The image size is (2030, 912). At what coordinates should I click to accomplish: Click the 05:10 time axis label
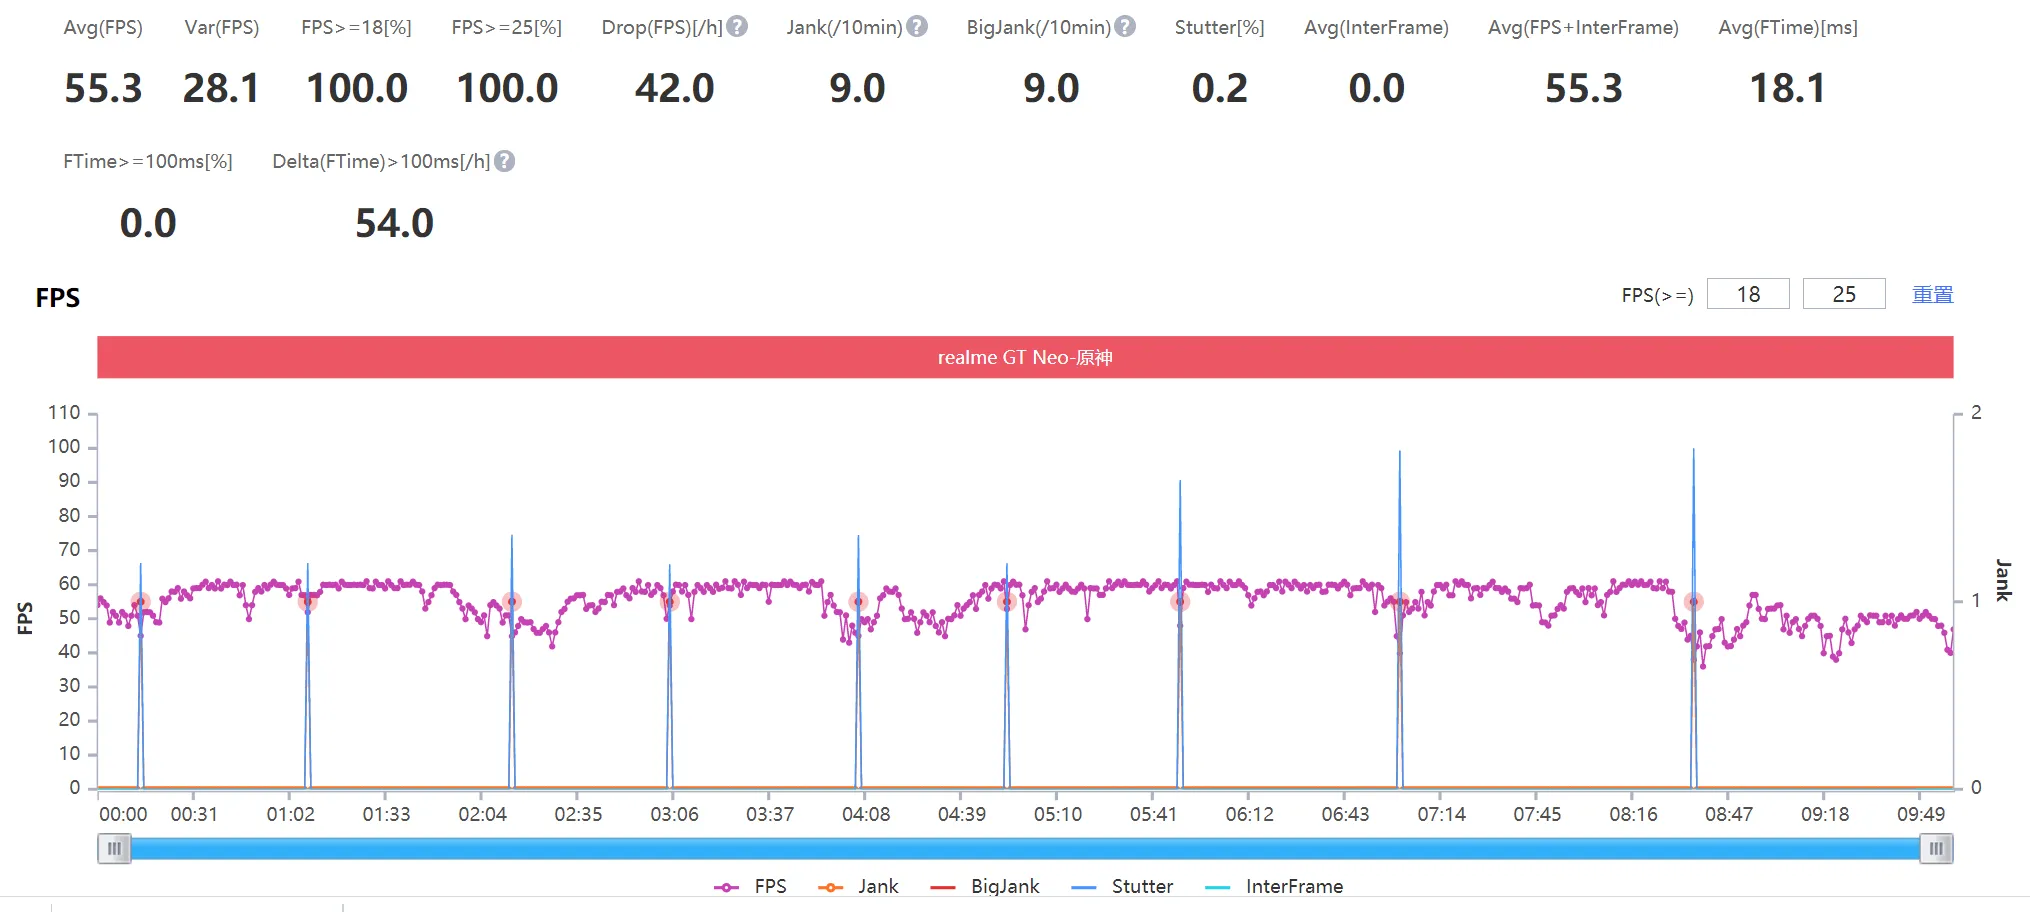tap(1058, 814)
